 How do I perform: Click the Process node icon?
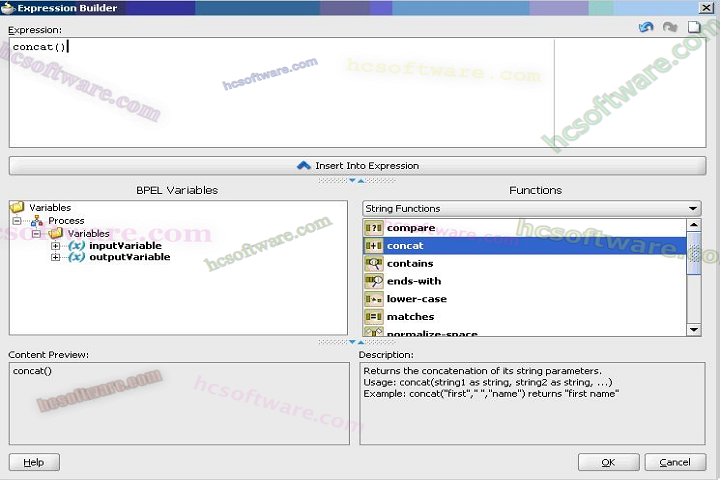tap(37, 221)
